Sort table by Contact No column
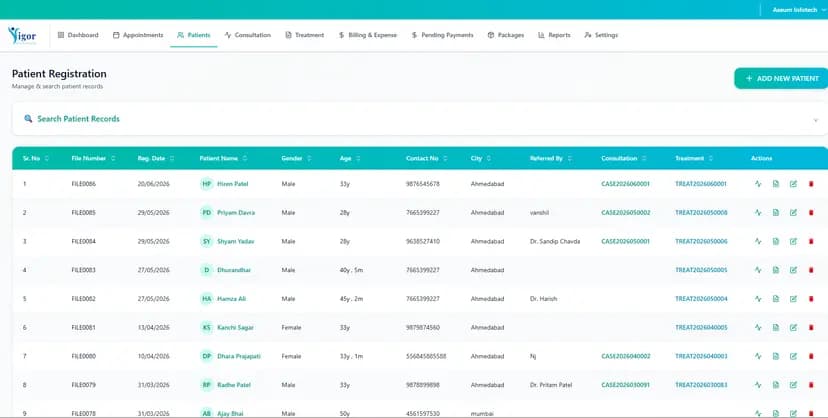The height and width of the screenshot is (418, 828). pyautogui.click(x=445, y=158)
